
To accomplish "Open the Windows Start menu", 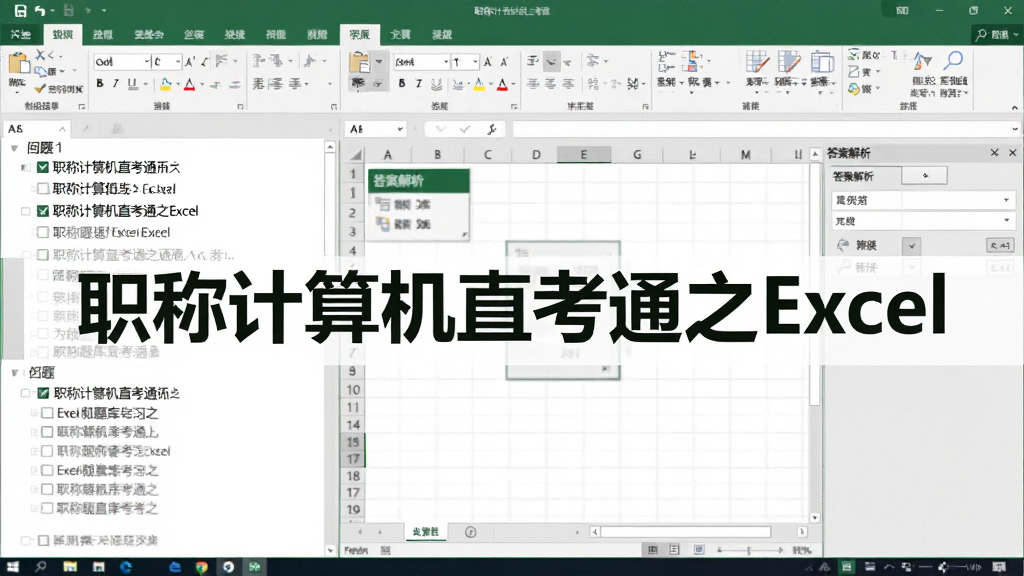I will click(x=12, y=567).
